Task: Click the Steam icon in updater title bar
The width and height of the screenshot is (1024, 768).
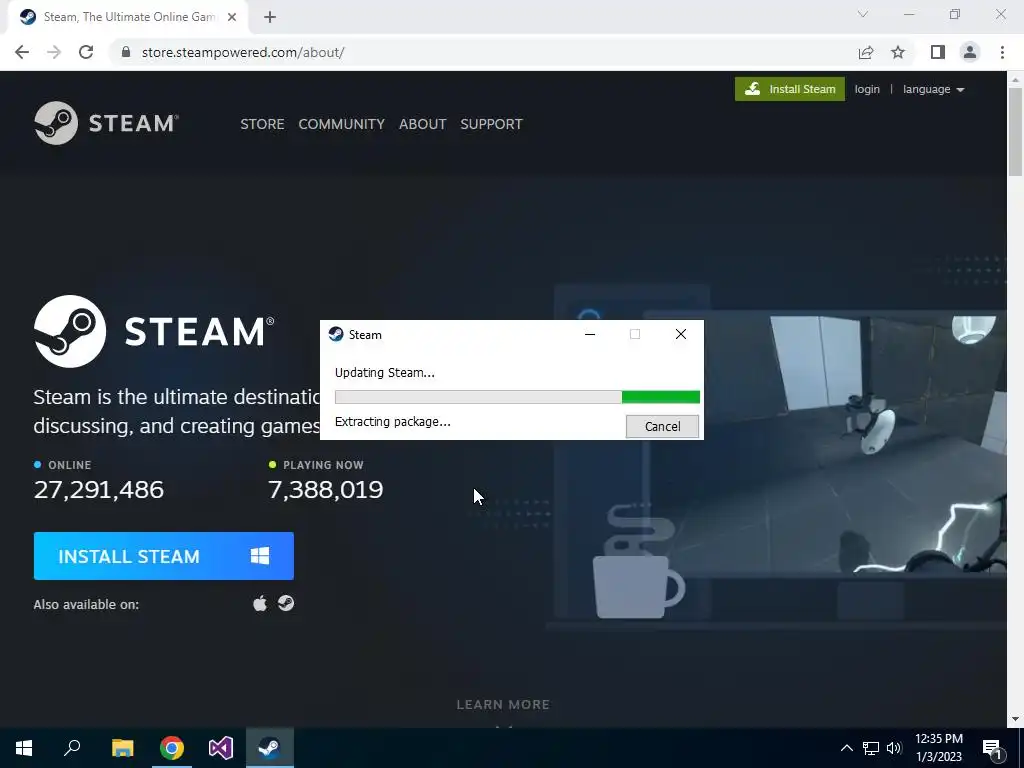Action: 336,334
